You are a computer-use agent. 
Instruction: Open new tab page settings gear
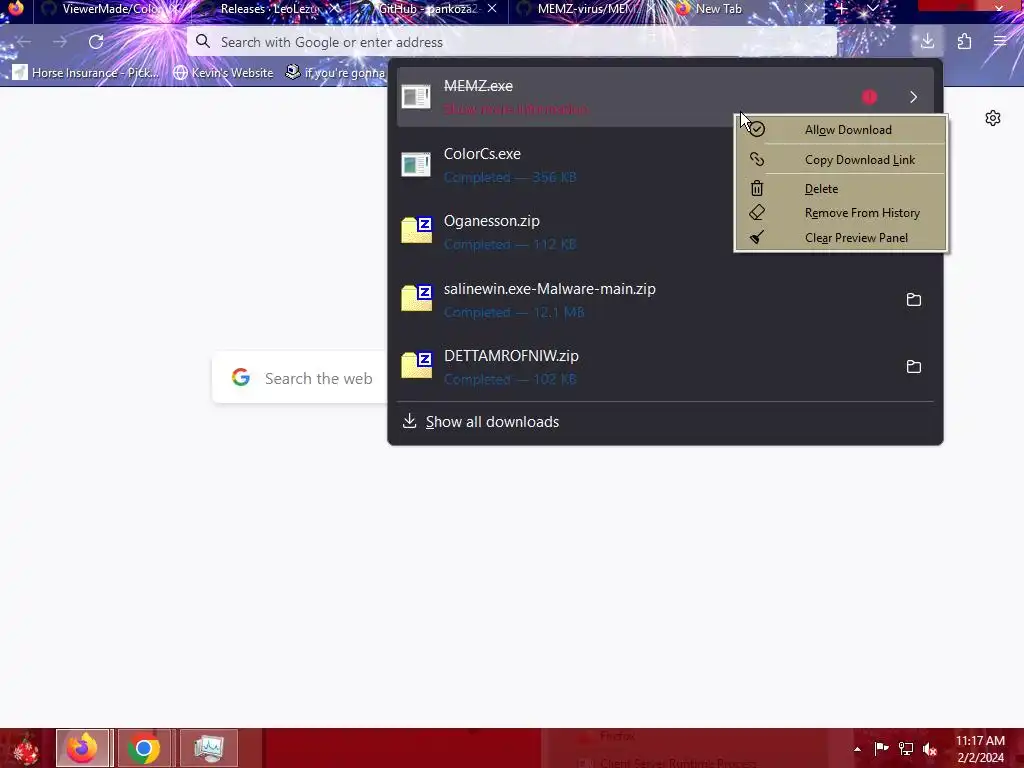(993, 118)
